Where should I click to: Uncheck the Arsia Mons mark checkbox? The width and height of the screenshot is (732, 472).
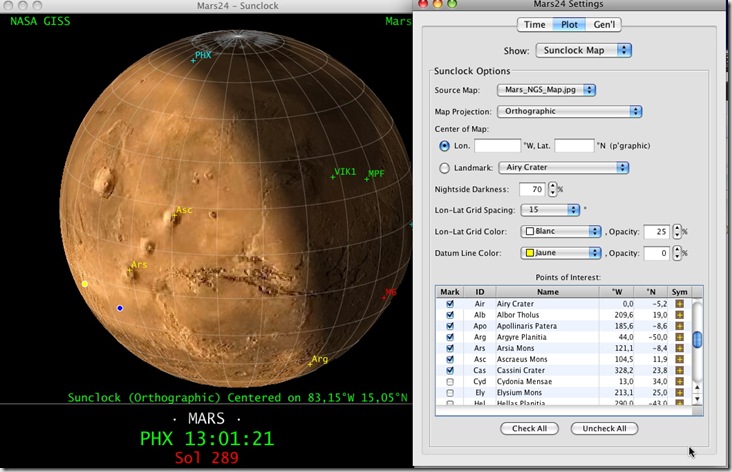pos(450,348)
